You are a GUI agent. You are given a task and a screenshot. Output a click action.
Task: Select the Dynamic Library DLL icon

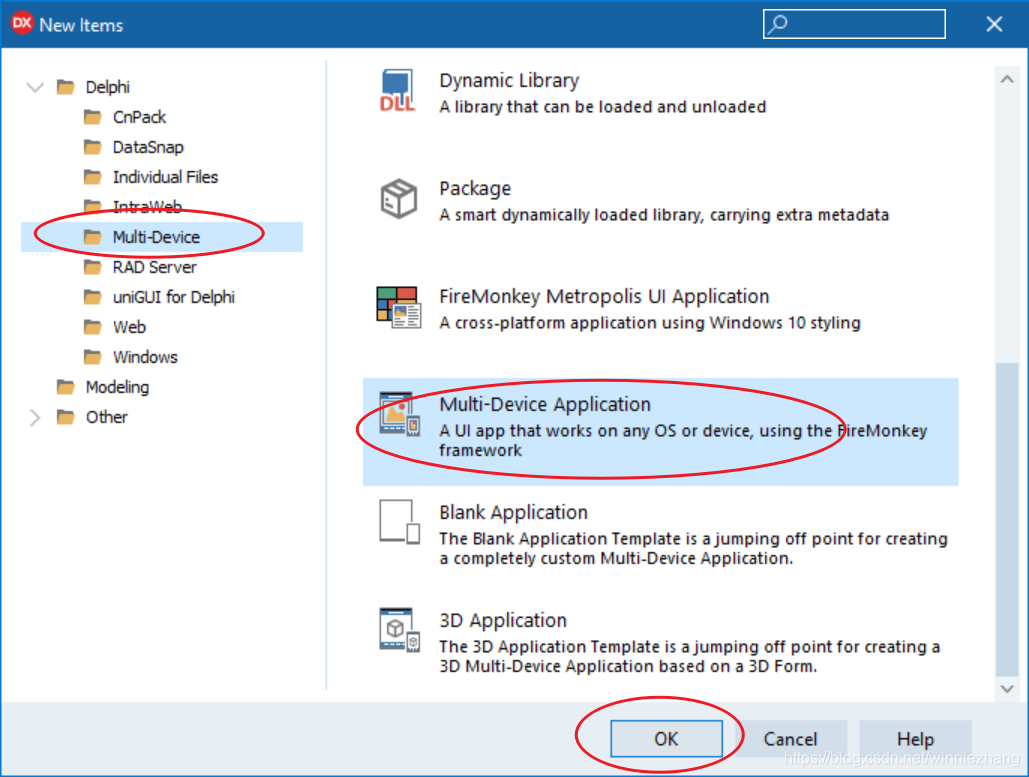tap(398, 91)
